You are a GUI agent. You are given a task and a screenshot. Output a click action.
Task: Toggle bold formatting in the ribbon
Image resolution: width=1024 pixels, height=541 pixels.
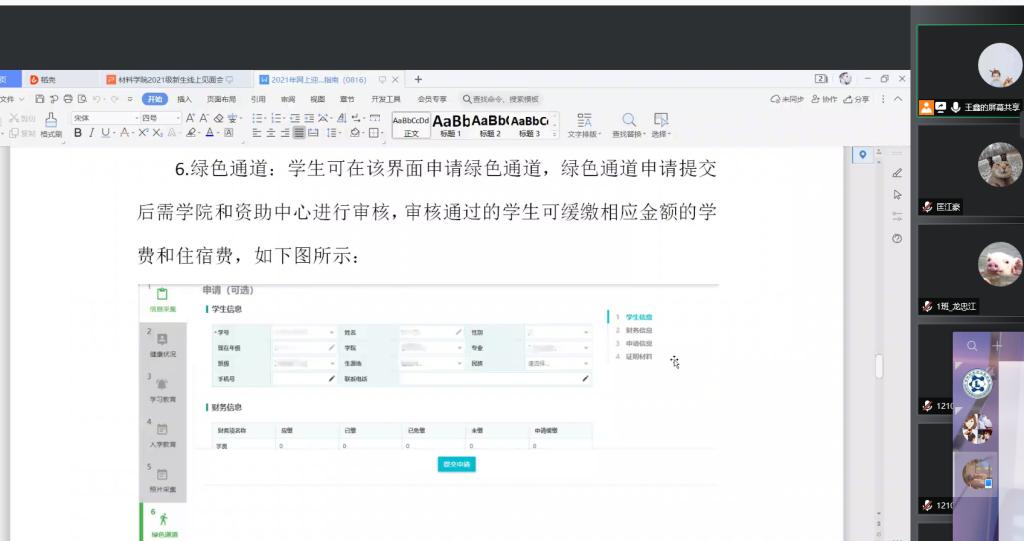78,133
